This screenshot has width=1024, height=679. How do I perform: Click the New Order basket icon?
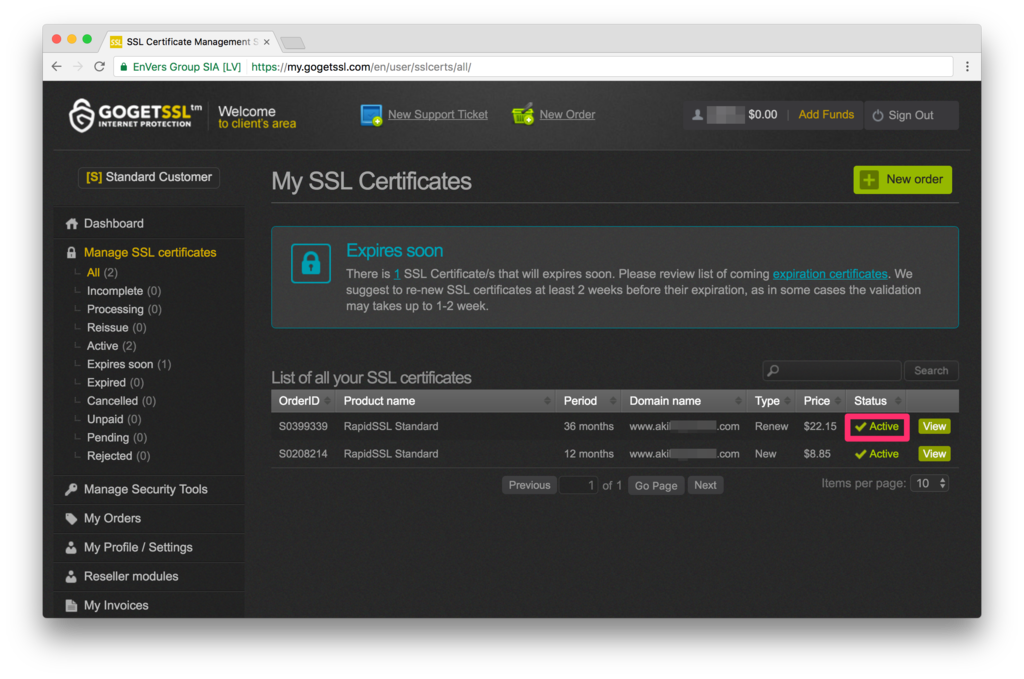pos(522,114)
